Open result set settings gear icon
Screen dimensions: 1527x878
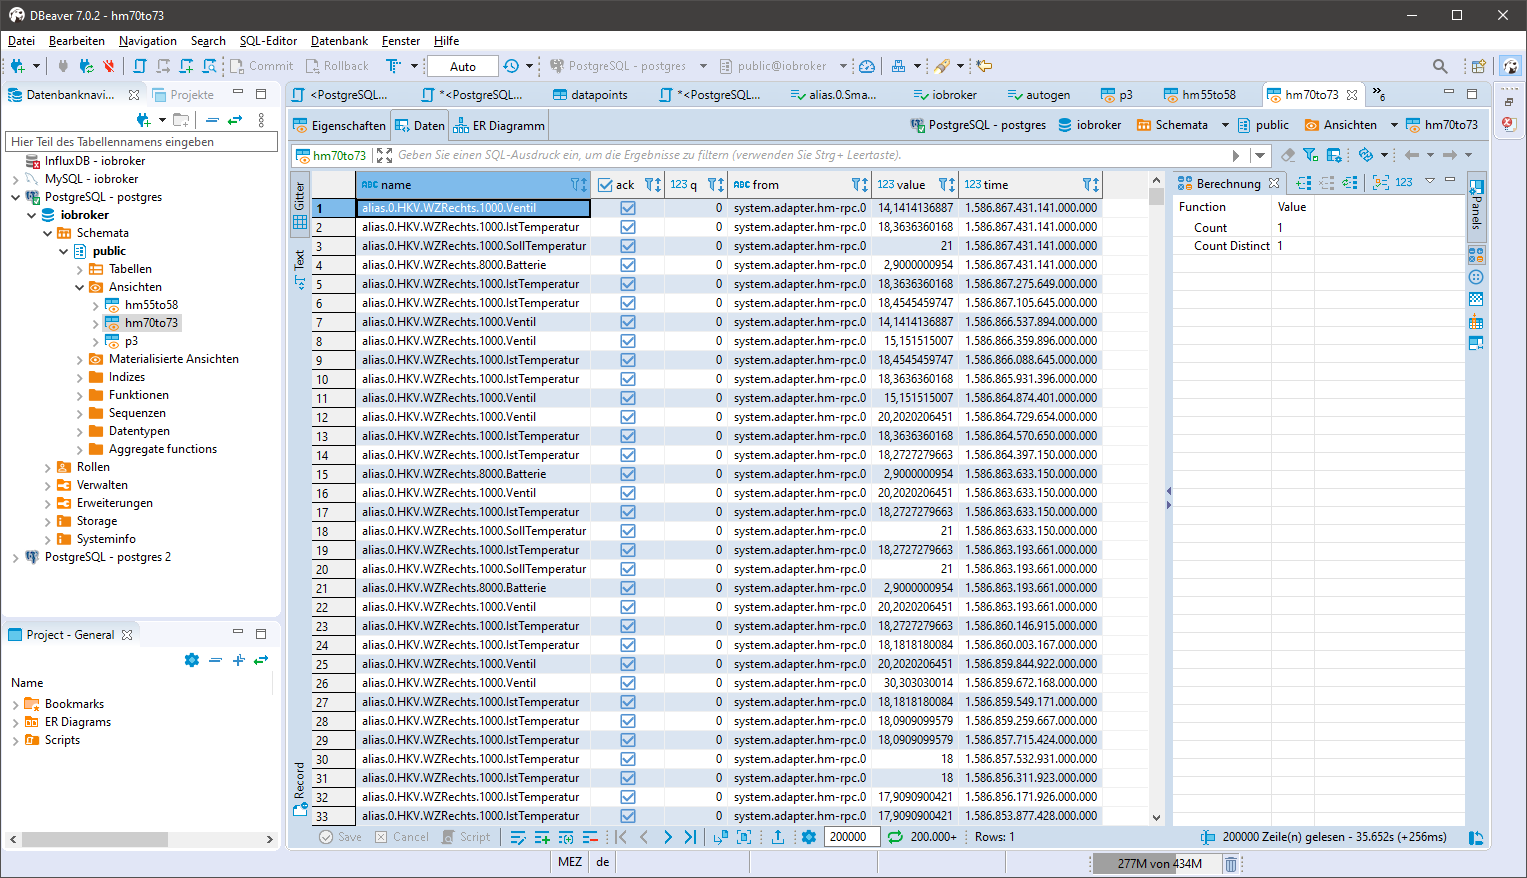click(x=809, y=837)
